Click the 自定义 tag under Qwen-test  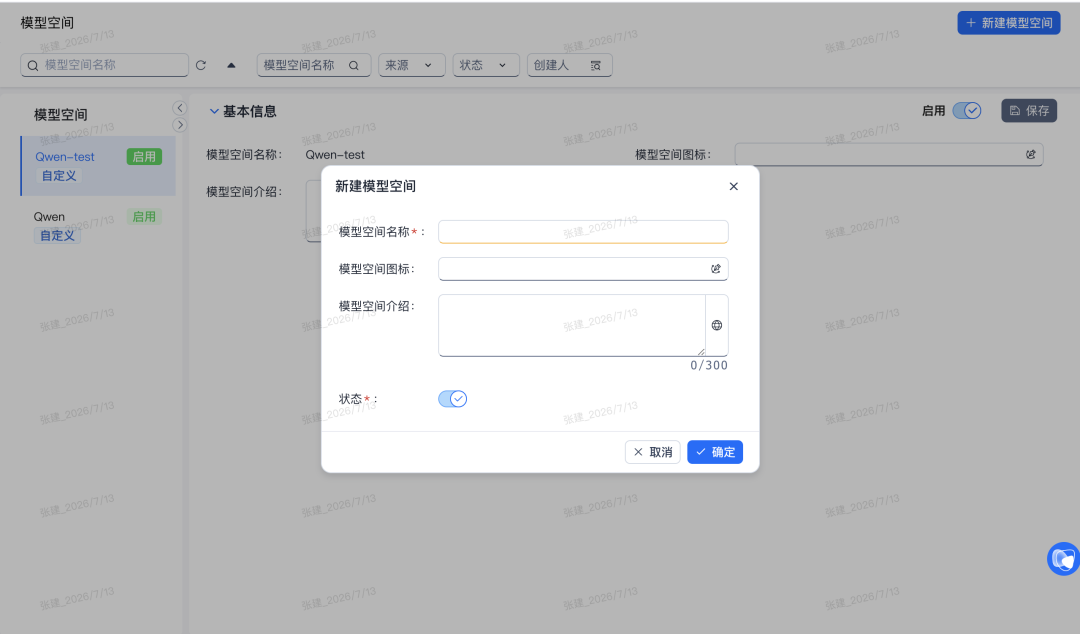(59, 176)
